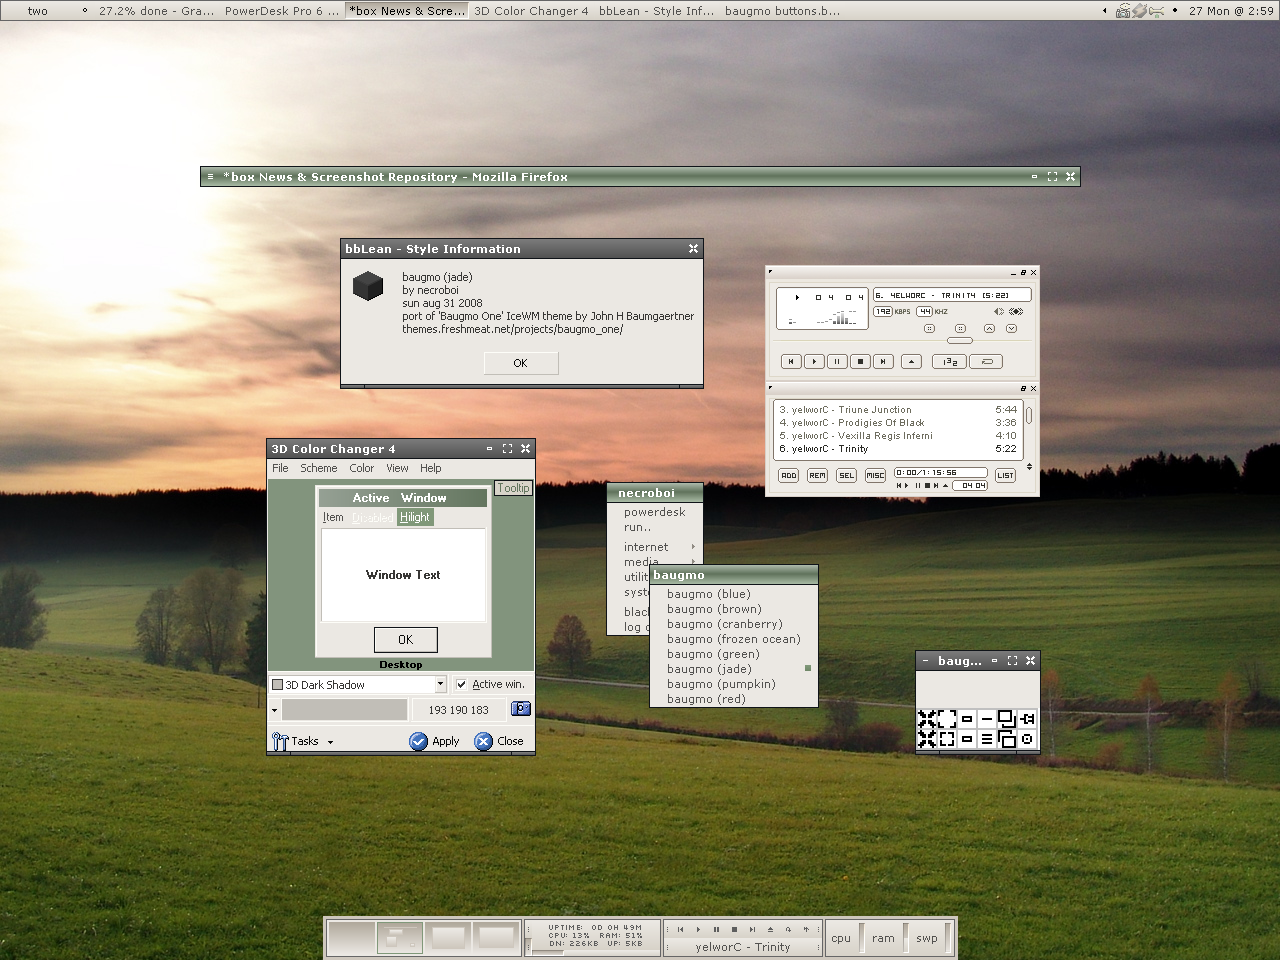Screen dimensions: 1280x960
Task: Pause playback in the media player
Action: [837, 362]
